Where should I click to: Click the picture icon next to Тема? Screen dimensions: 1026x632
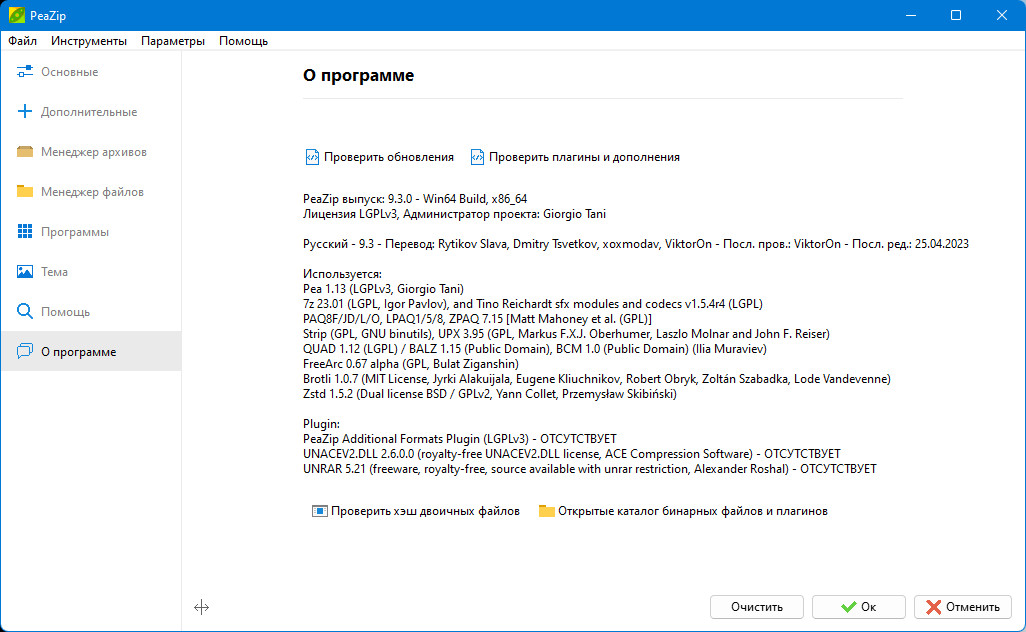pos(25,272)
